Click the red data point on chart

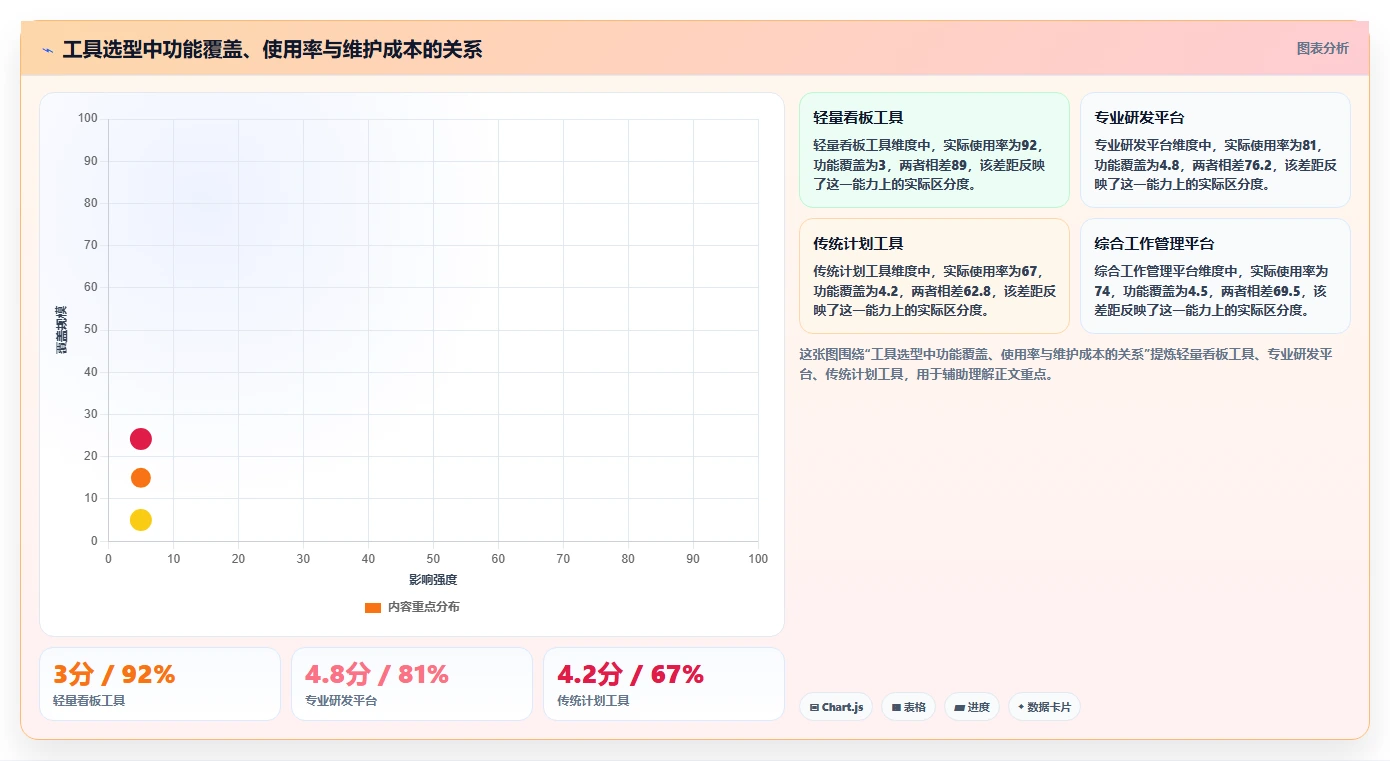(x=141, y=439)
